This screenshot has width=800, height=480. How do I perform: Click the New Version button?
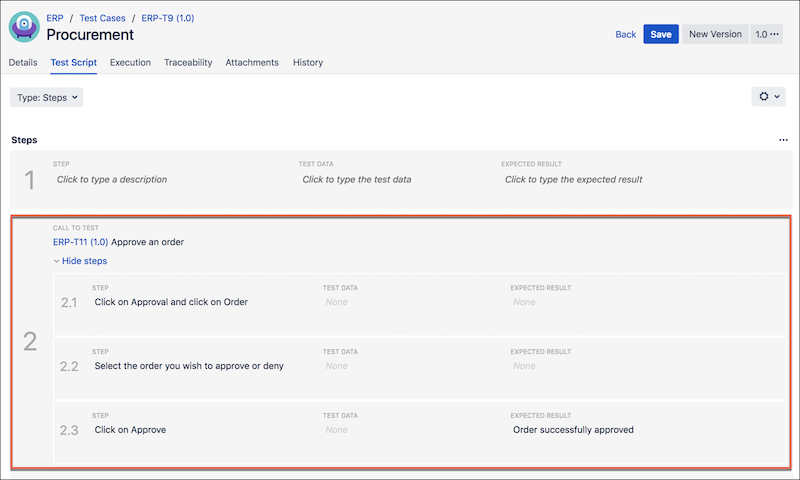pyautogui.click(x=715, y=34)
